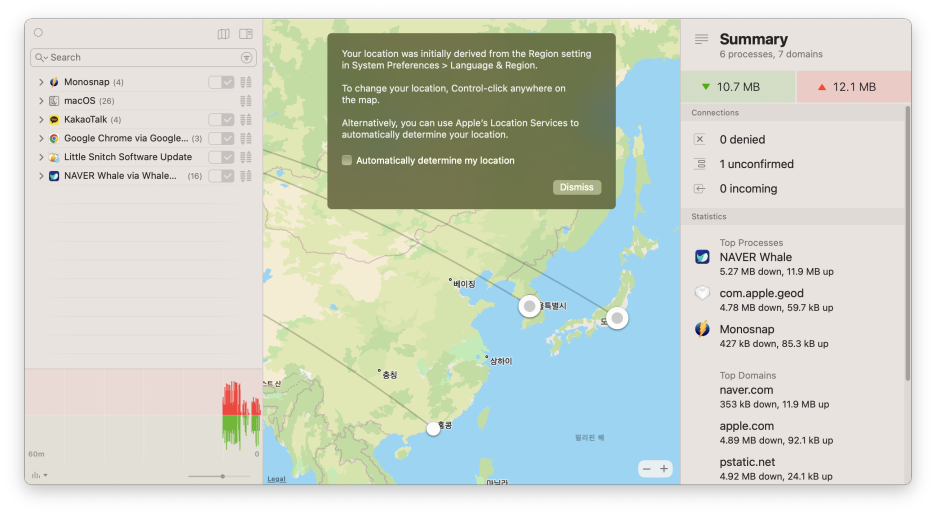Toggle Little Snitch Software Update rule switch
The width and height of the screenshot is (936, 515).
(221, 157)
